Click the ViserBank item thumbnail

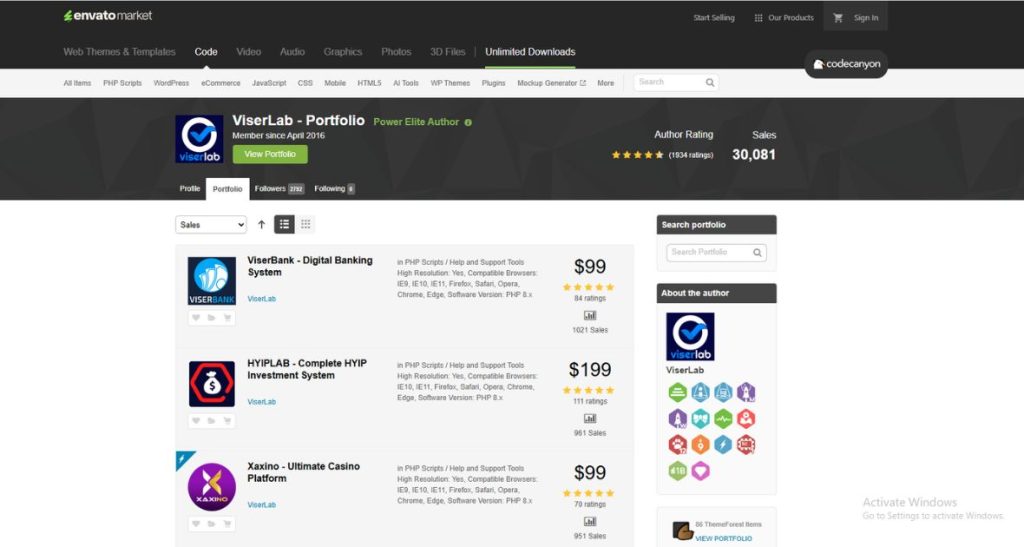pyautogui.click(x=212, y=281)
